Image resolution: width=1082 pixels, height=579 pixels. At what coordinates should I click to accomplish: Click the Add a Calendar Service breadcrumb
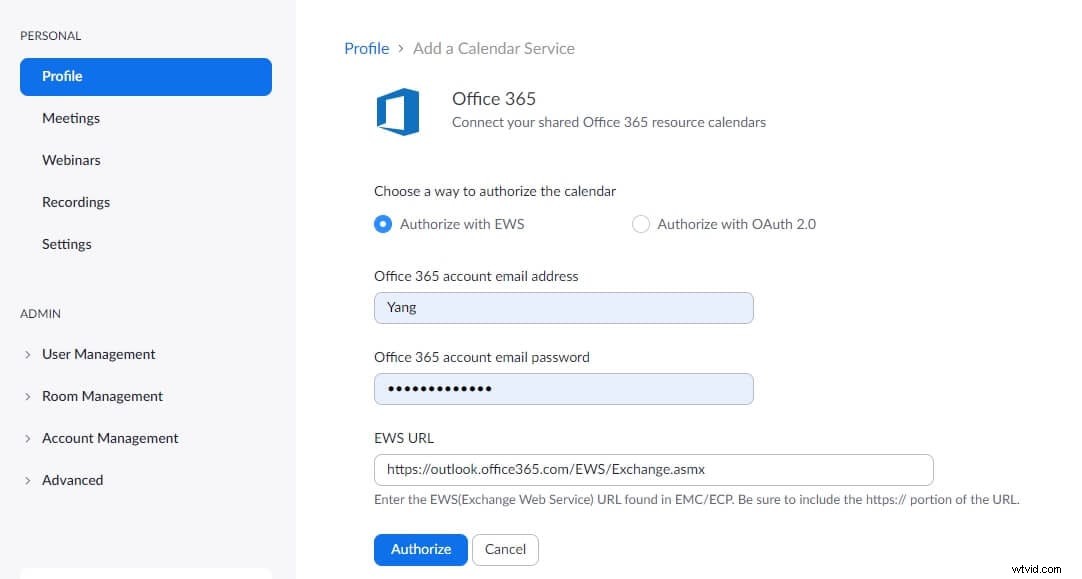(x=493, y=48)
